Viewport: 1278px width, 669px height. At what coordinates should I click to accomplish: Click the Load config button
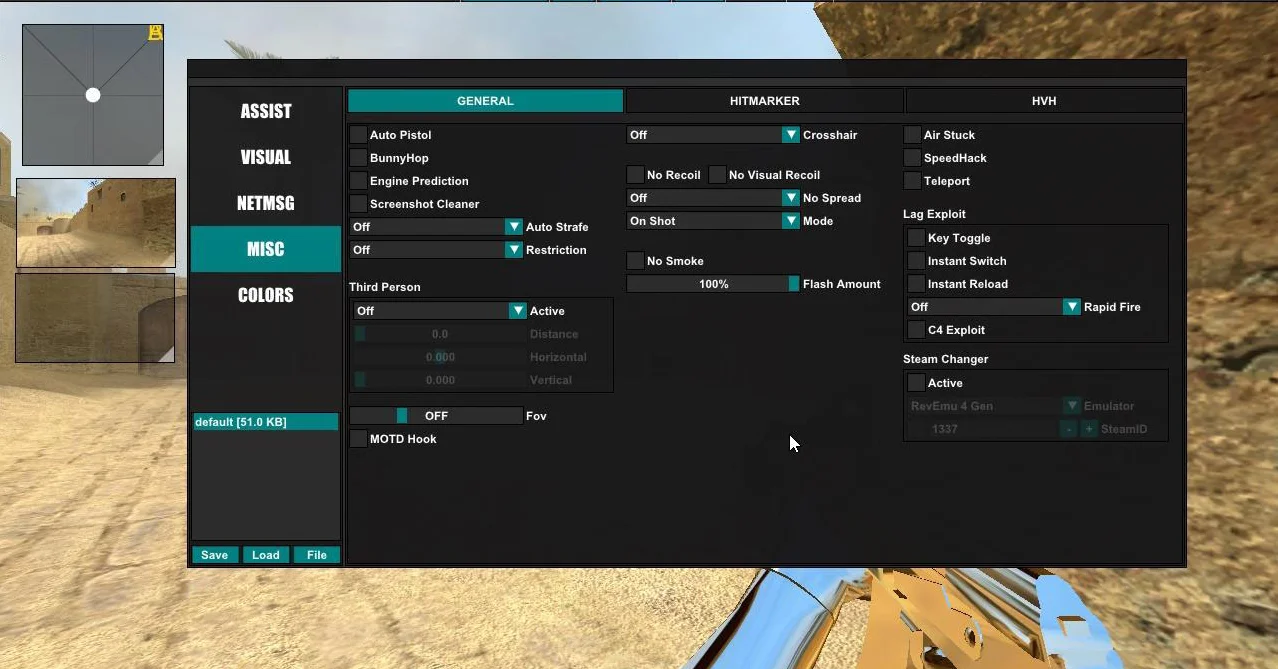click(x=265, y=555)
